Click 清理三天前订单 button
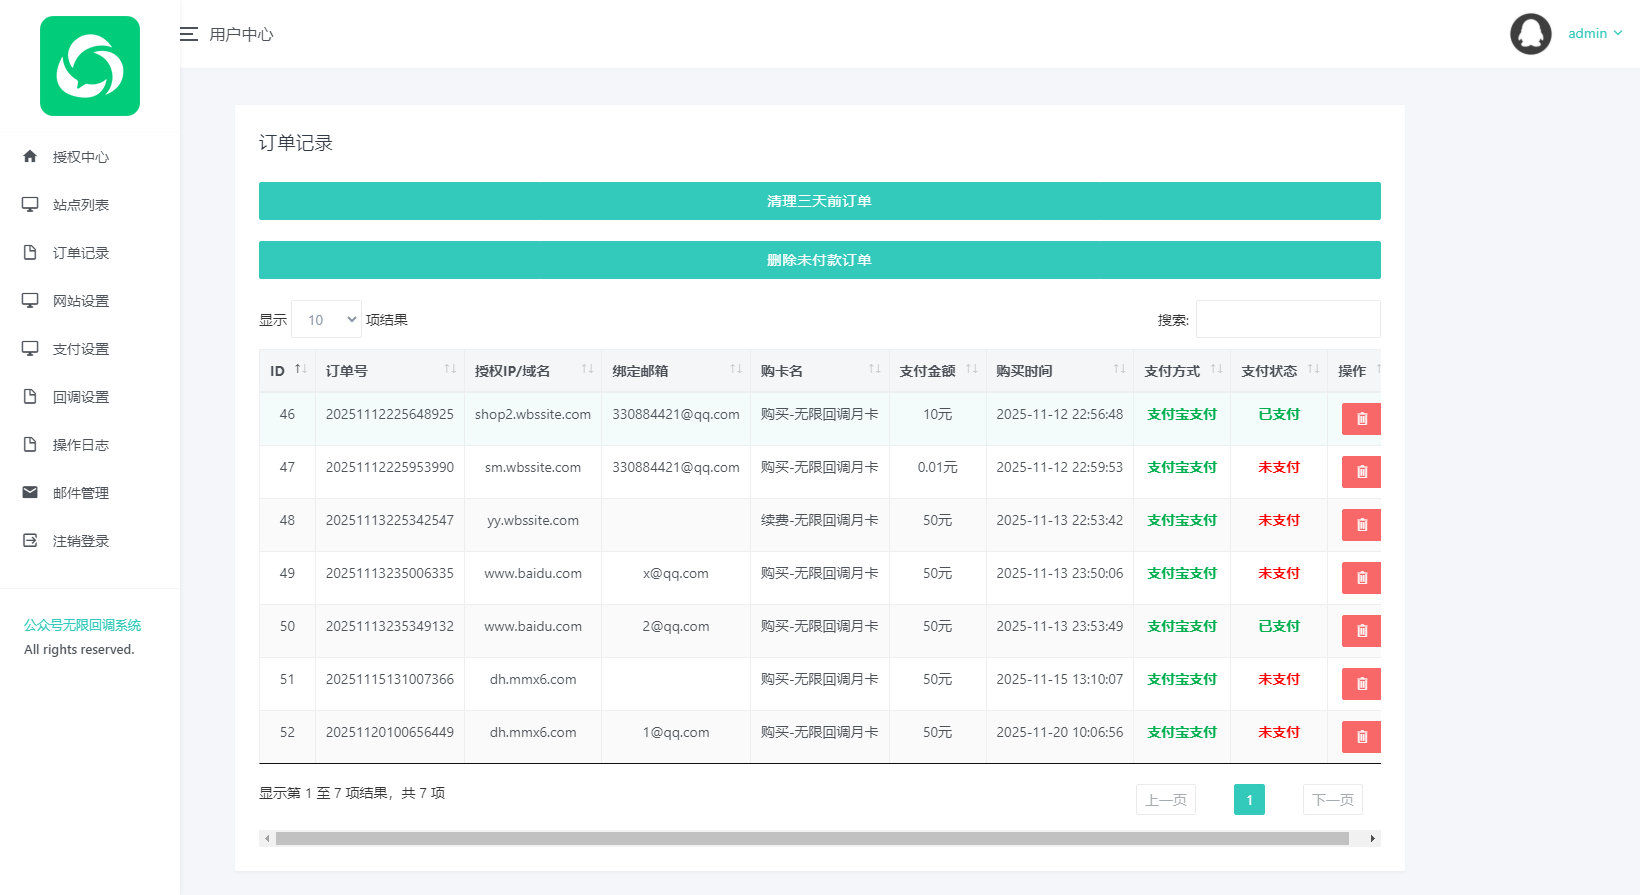The height and width of the screenshot is (895, 1640). (x=819, y=201)
